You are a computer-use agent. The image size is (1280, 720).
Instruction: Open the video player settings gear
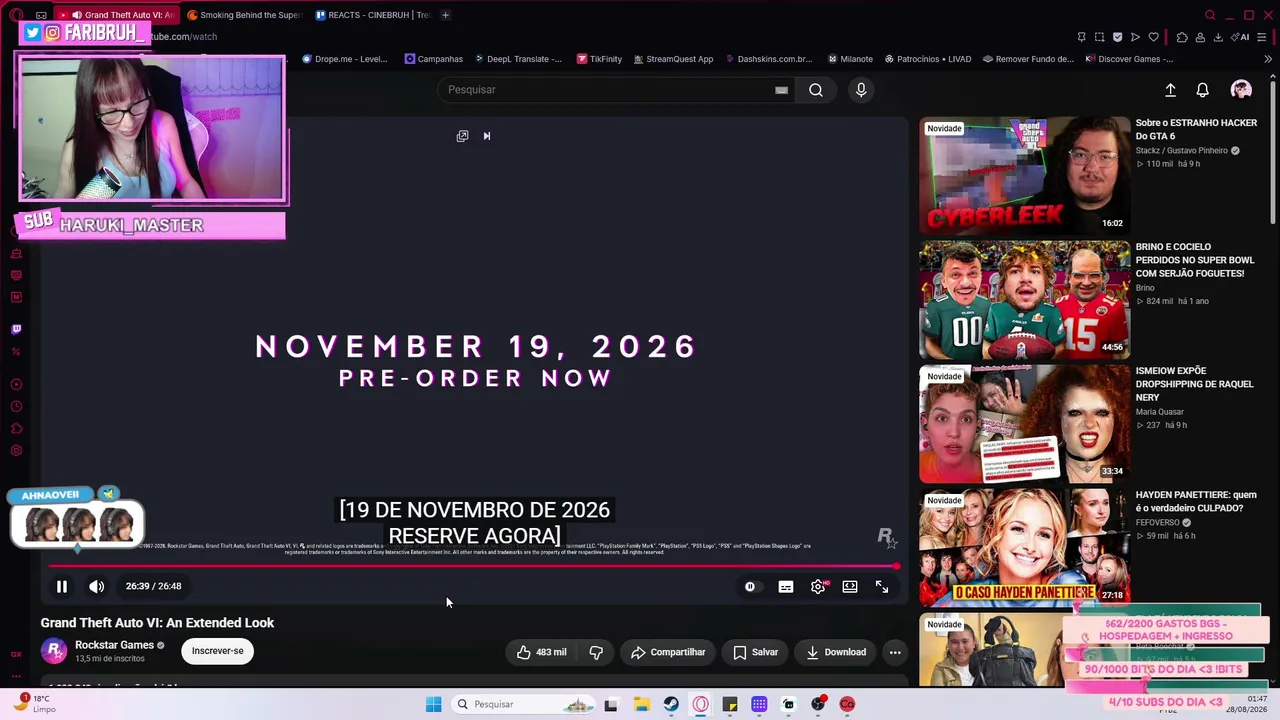coord(818,587)
